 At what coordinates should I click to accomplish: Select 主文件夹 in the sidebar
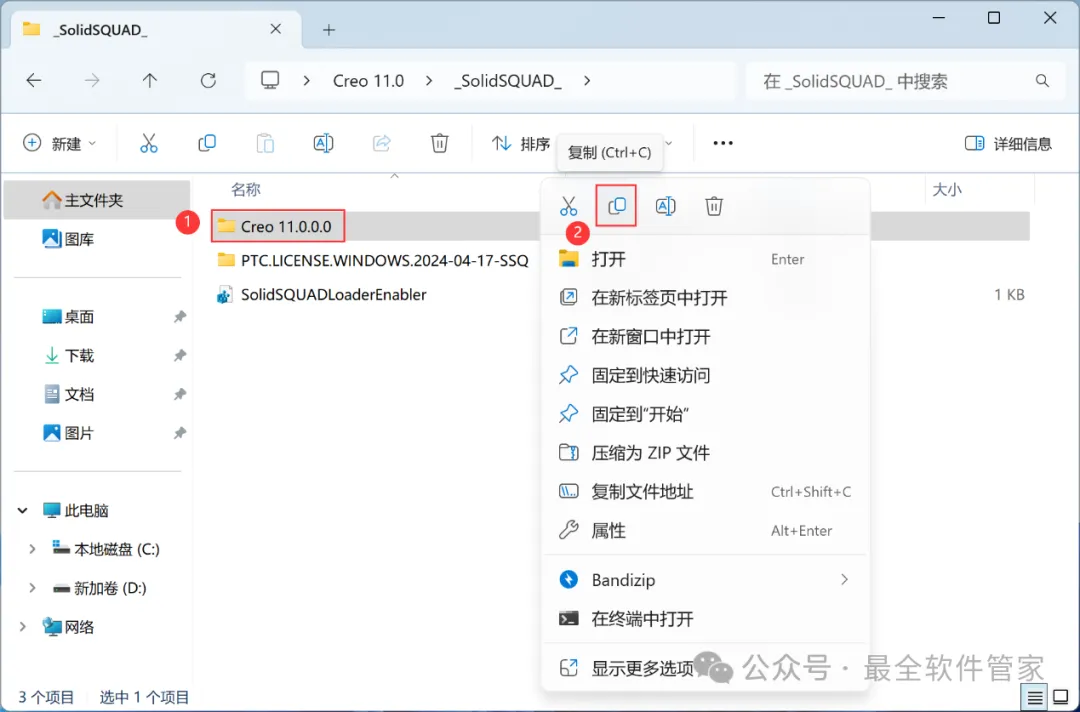(x=97, y=200)
